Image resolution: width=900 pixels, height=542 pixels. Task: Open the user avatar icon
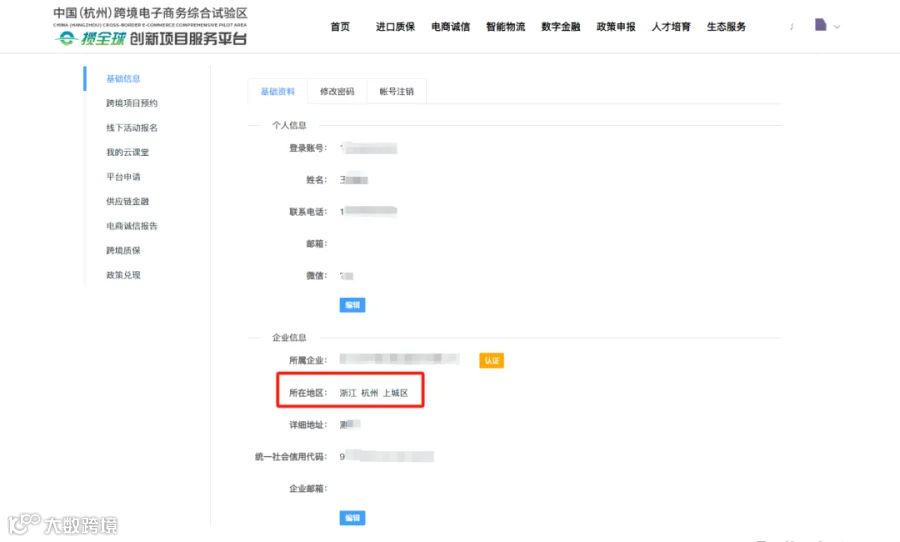820,25
